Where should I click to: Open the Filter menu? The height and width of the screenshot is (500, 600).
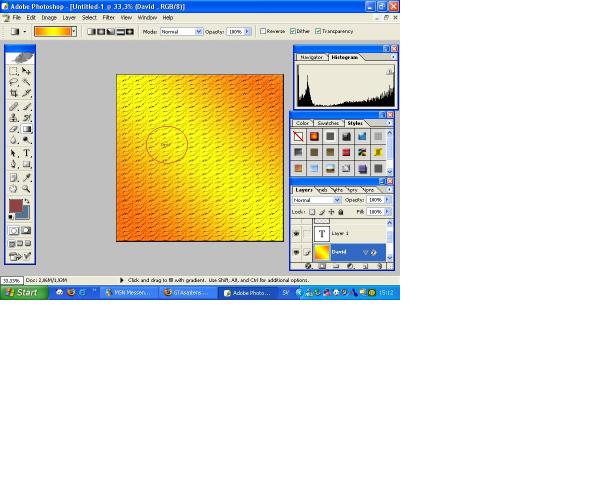(108, 17)
